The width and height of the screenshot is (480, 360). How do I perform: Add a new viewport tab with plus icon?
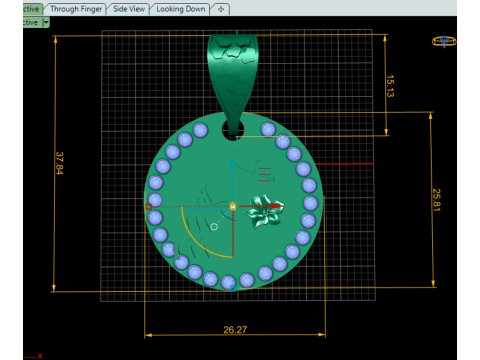click(221, 9)
